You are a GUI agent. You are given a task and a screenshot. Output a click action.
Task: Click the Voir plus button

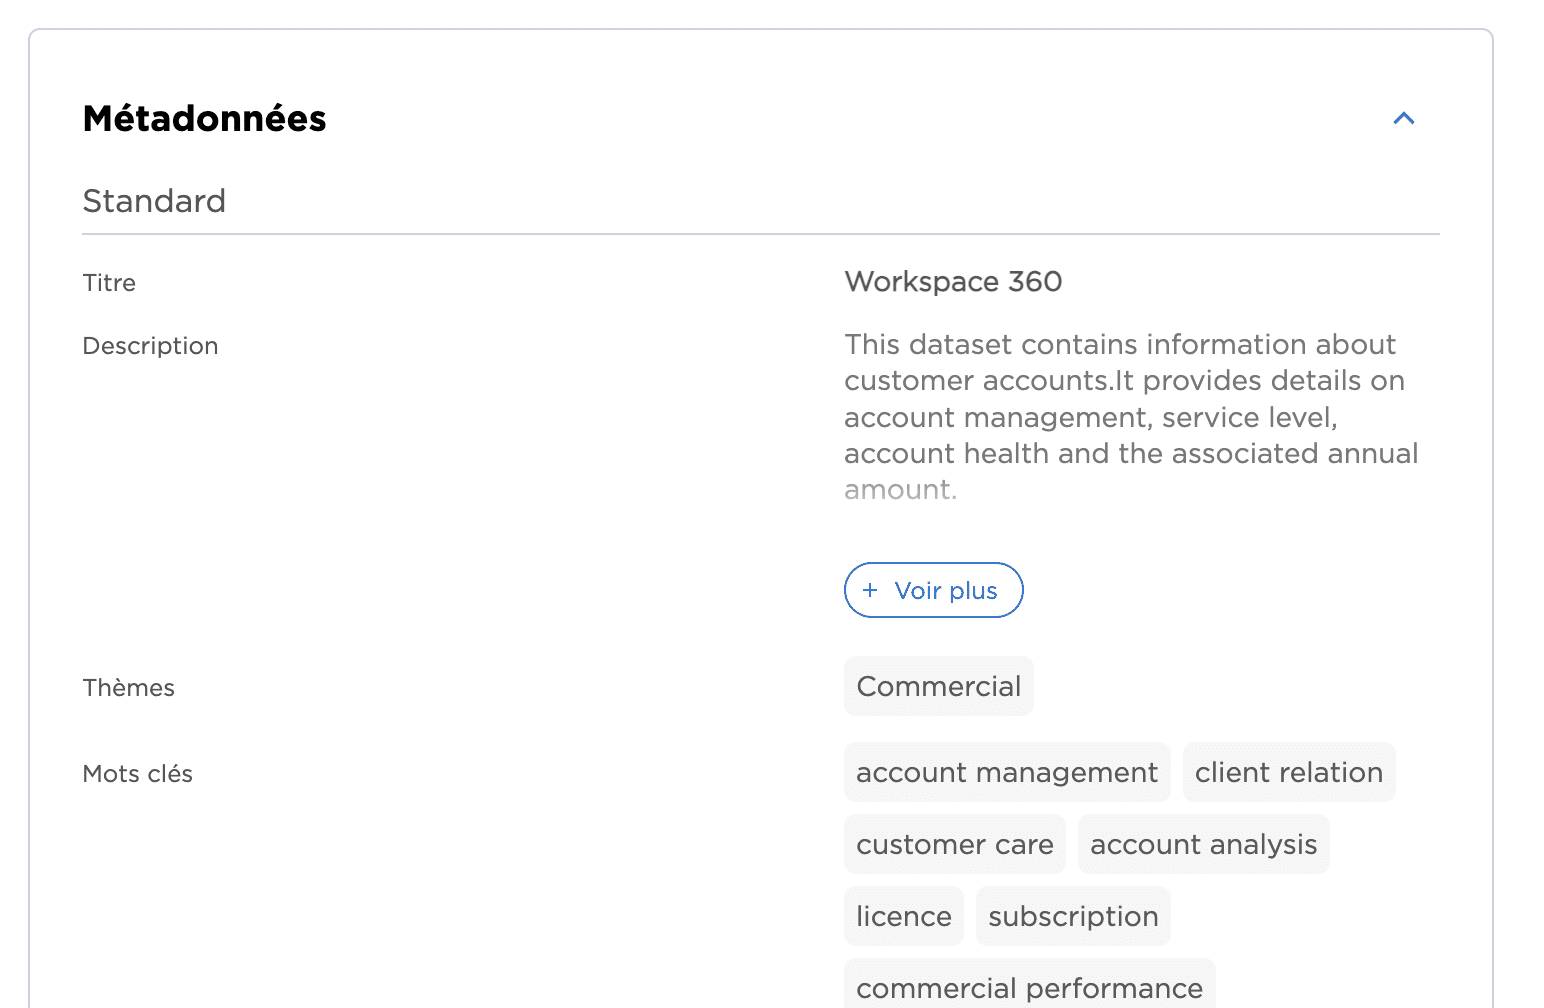[933, 590]
